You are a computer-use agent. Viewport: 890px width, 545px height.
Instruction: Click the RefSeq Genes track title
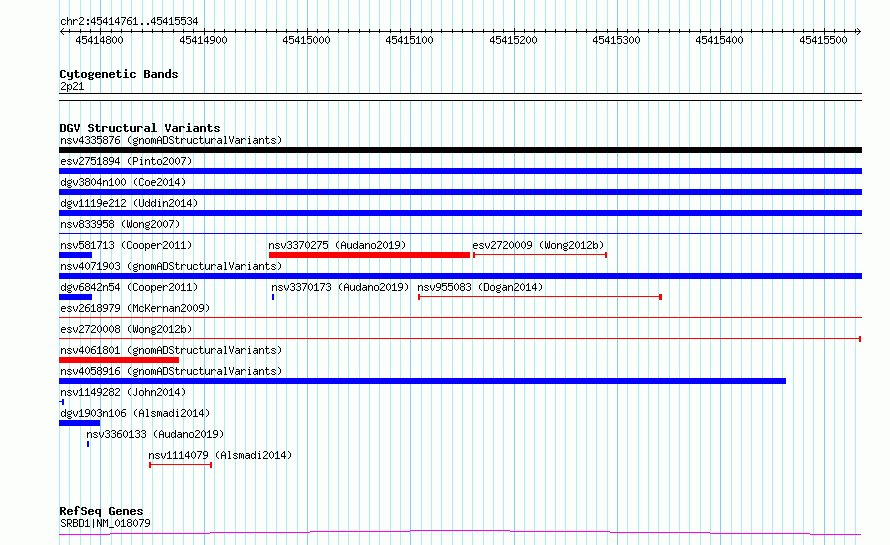click(101, 511)
